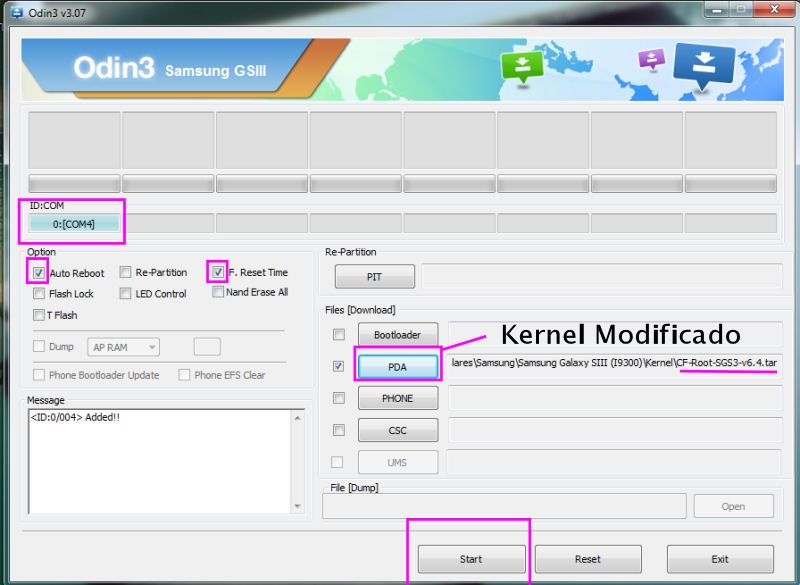Viewport: 800px width, 585px height.
Task: Click the purple upload icon in banner
Action: 652,59
